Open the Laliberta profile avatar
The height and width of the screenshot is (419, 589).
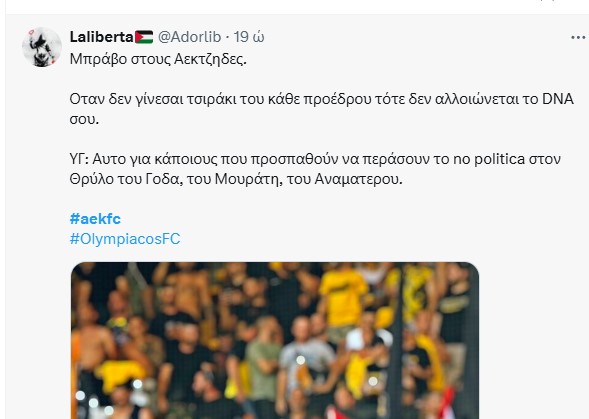(x=42, y=47)
